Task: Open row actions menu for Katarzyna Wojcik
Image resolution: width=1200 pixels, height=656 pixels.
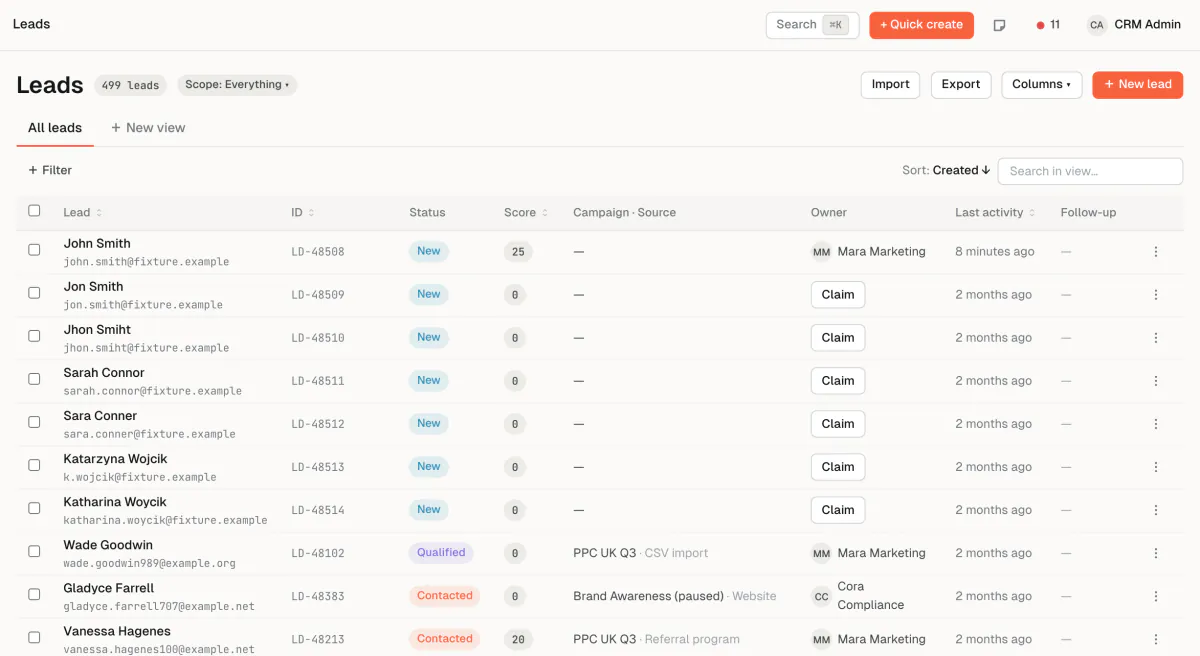Action: click(1156, 467)
